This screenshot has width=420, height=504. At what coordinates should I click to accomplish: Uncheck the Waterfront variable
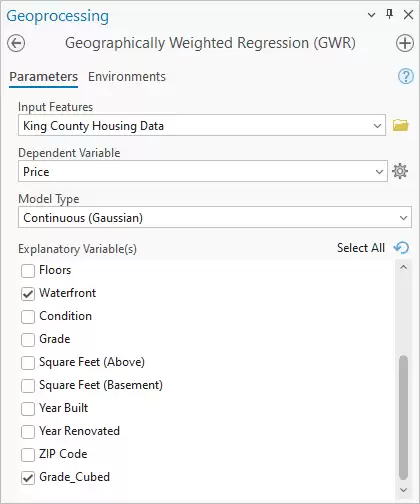pos(28,294)
